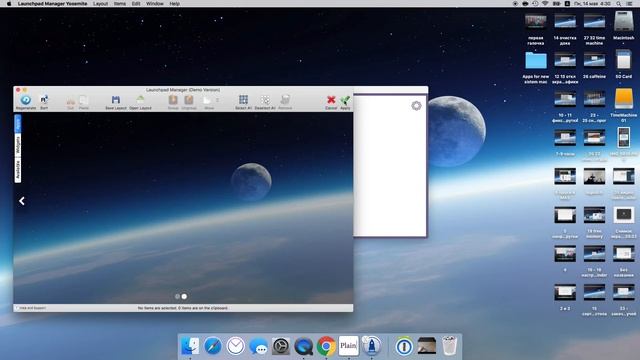Open the Edit menu
The height and width of the screenshot is (360, 640).
tap(136, 4)
